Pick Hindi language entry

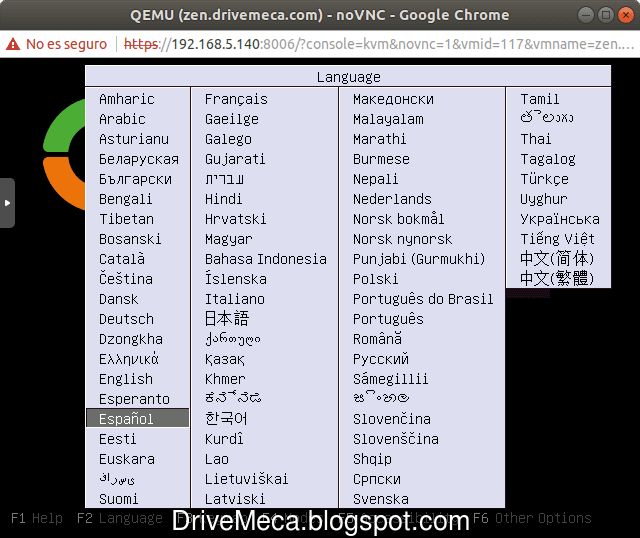click(223, 199)
